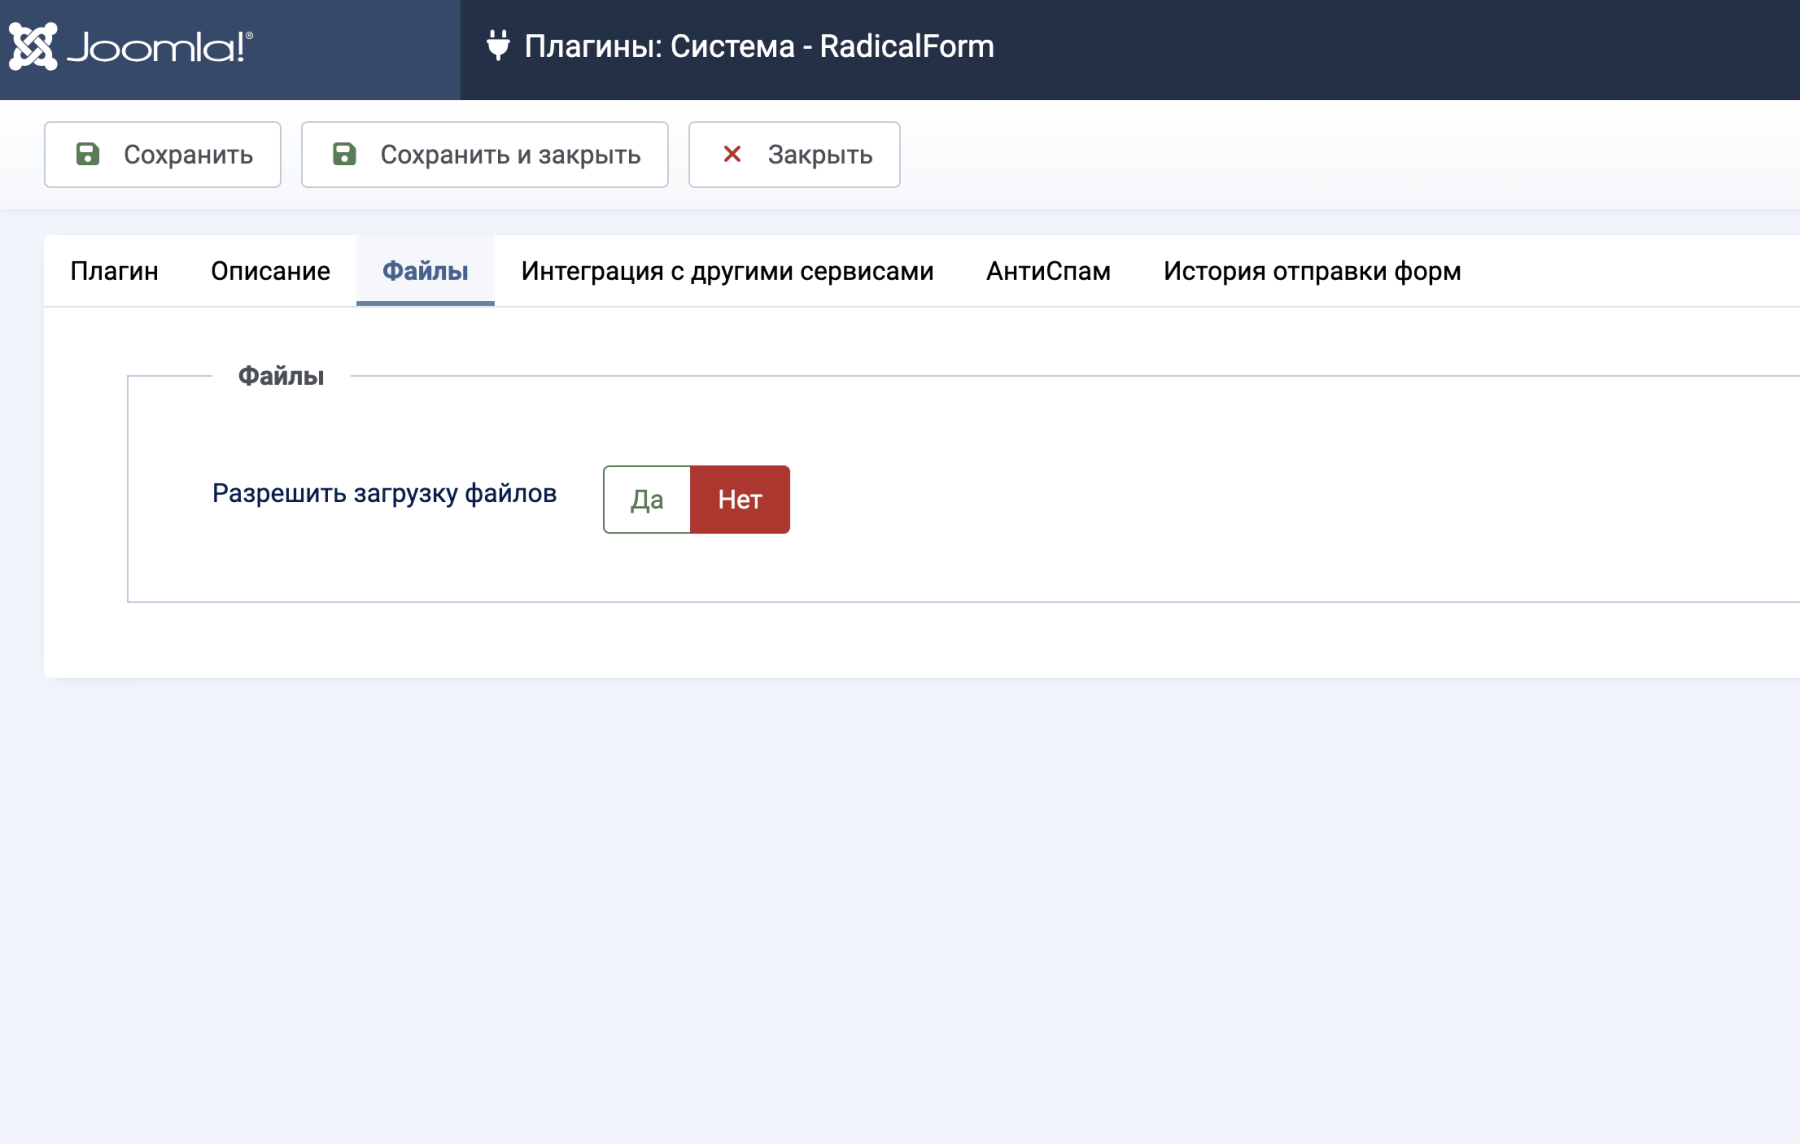Click the Файлы fieldset heading
Image resolution: width=1800 pixels, height=1144 pixels.
[x=281, y=376]
